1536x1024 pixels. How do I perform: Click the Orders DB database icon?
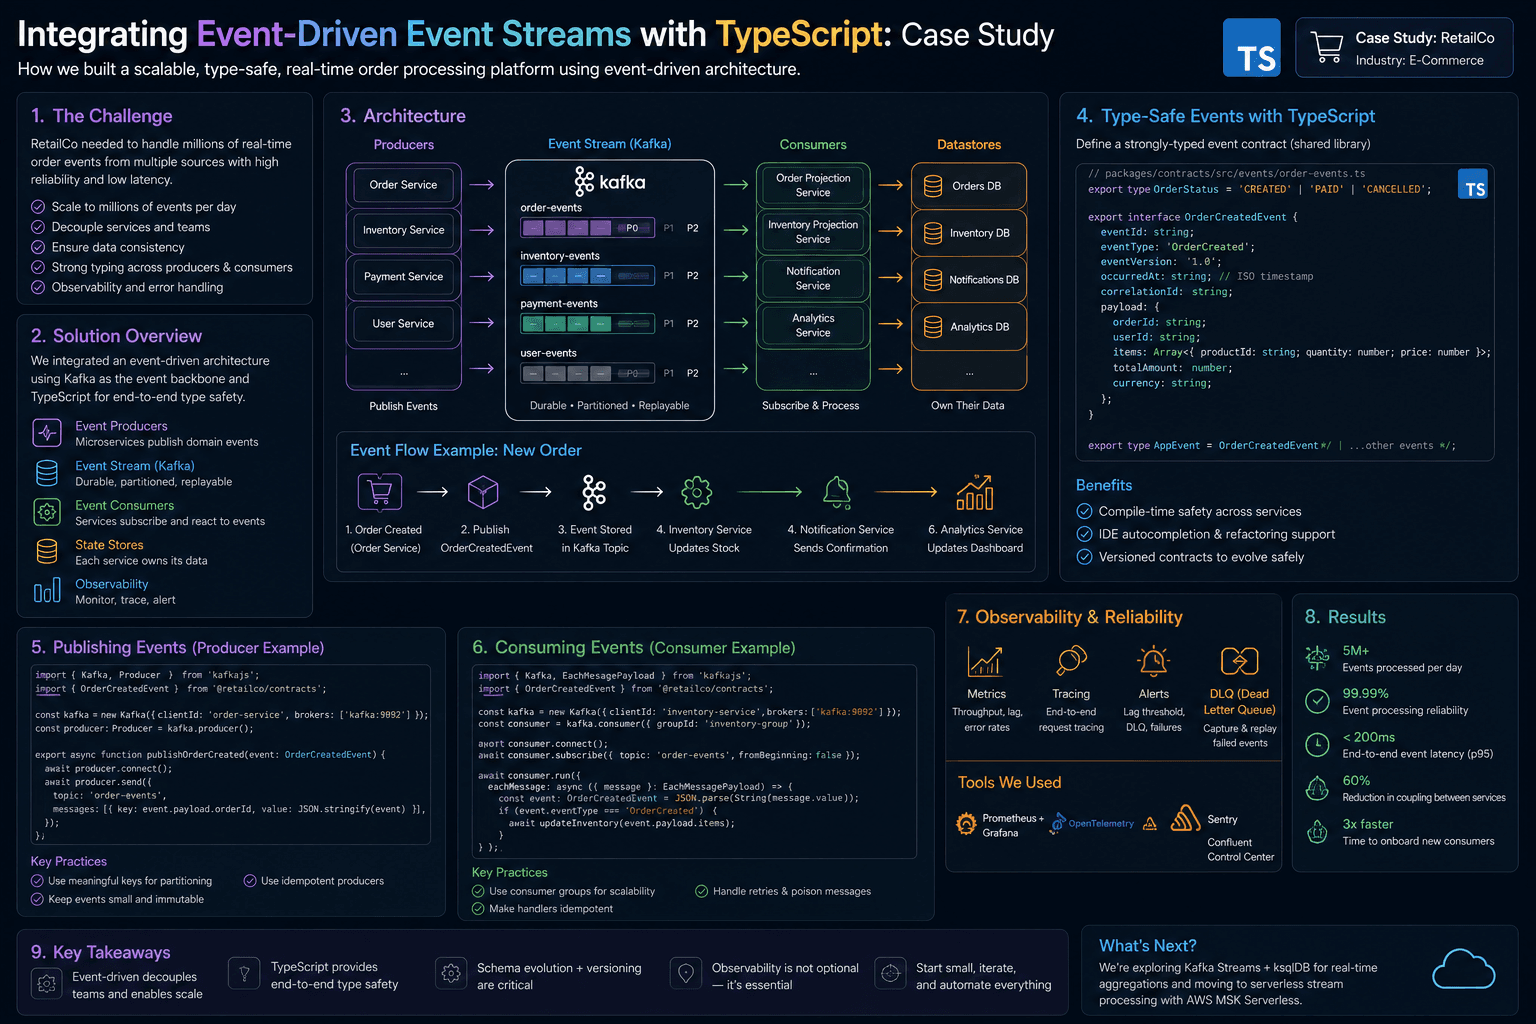pyautogui.click(x=933, y=186)
